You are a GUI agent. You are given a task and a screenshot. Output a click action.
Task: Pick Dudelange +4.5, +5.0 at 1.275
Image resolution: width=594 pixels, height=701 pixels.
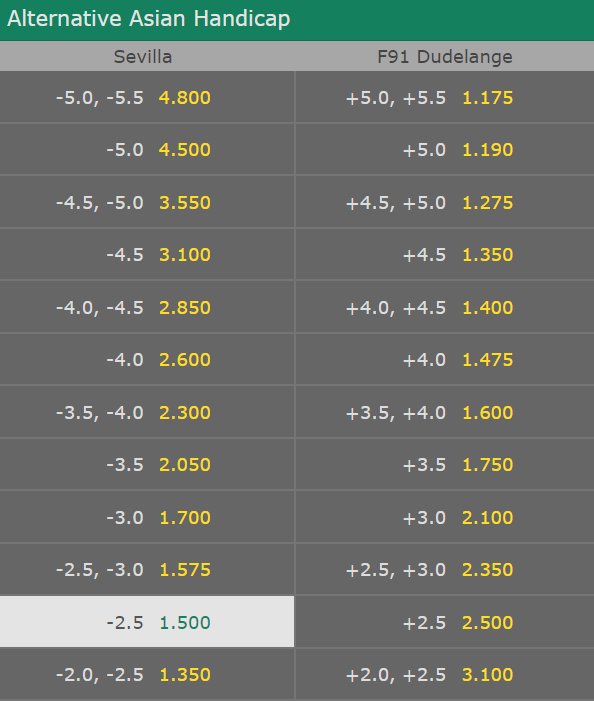click(x=445, y=202)
